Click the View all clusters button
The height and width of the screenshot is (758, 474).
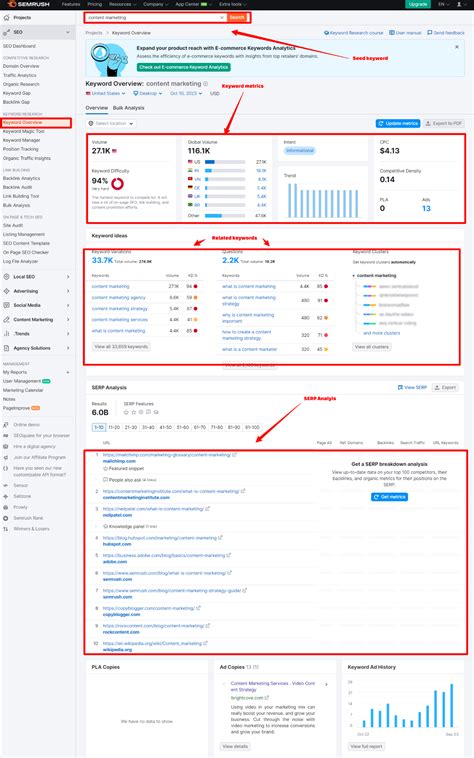click(x=372, y=347)
